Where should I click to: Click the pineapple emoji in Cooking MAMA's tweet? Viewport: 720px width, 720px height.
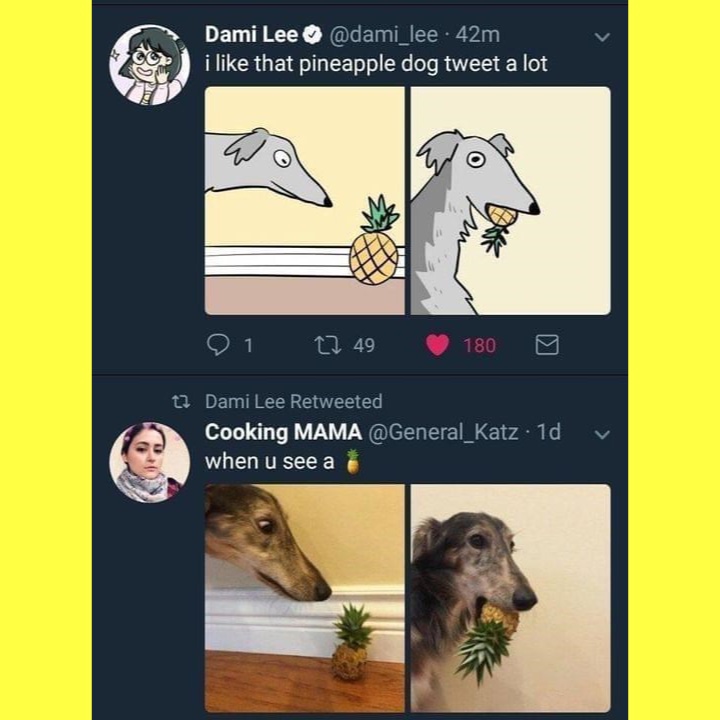(351, 461)
